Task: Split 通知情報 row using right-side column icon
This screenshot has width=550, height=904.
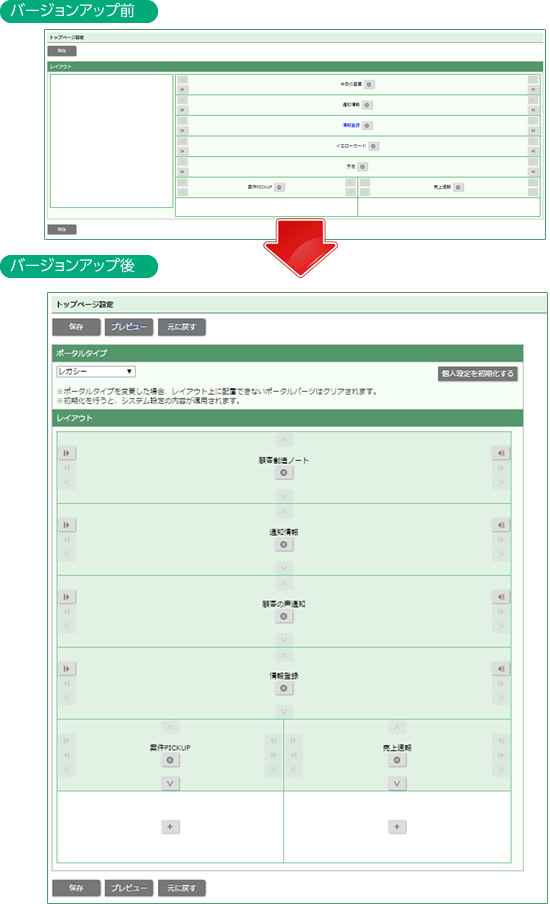Action: pyautogui.click(x=500, y=525)
